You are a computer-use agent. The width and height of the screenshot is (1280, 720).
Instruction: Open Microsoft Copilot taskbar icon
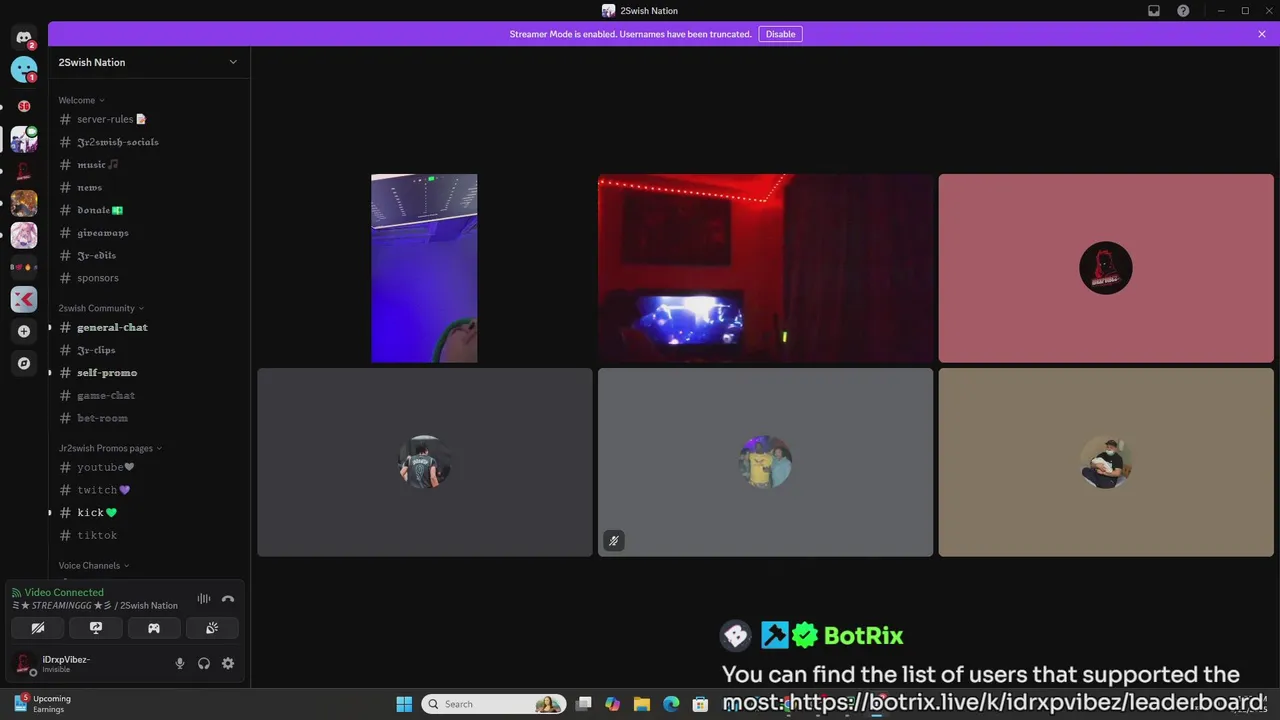(613, 704)
